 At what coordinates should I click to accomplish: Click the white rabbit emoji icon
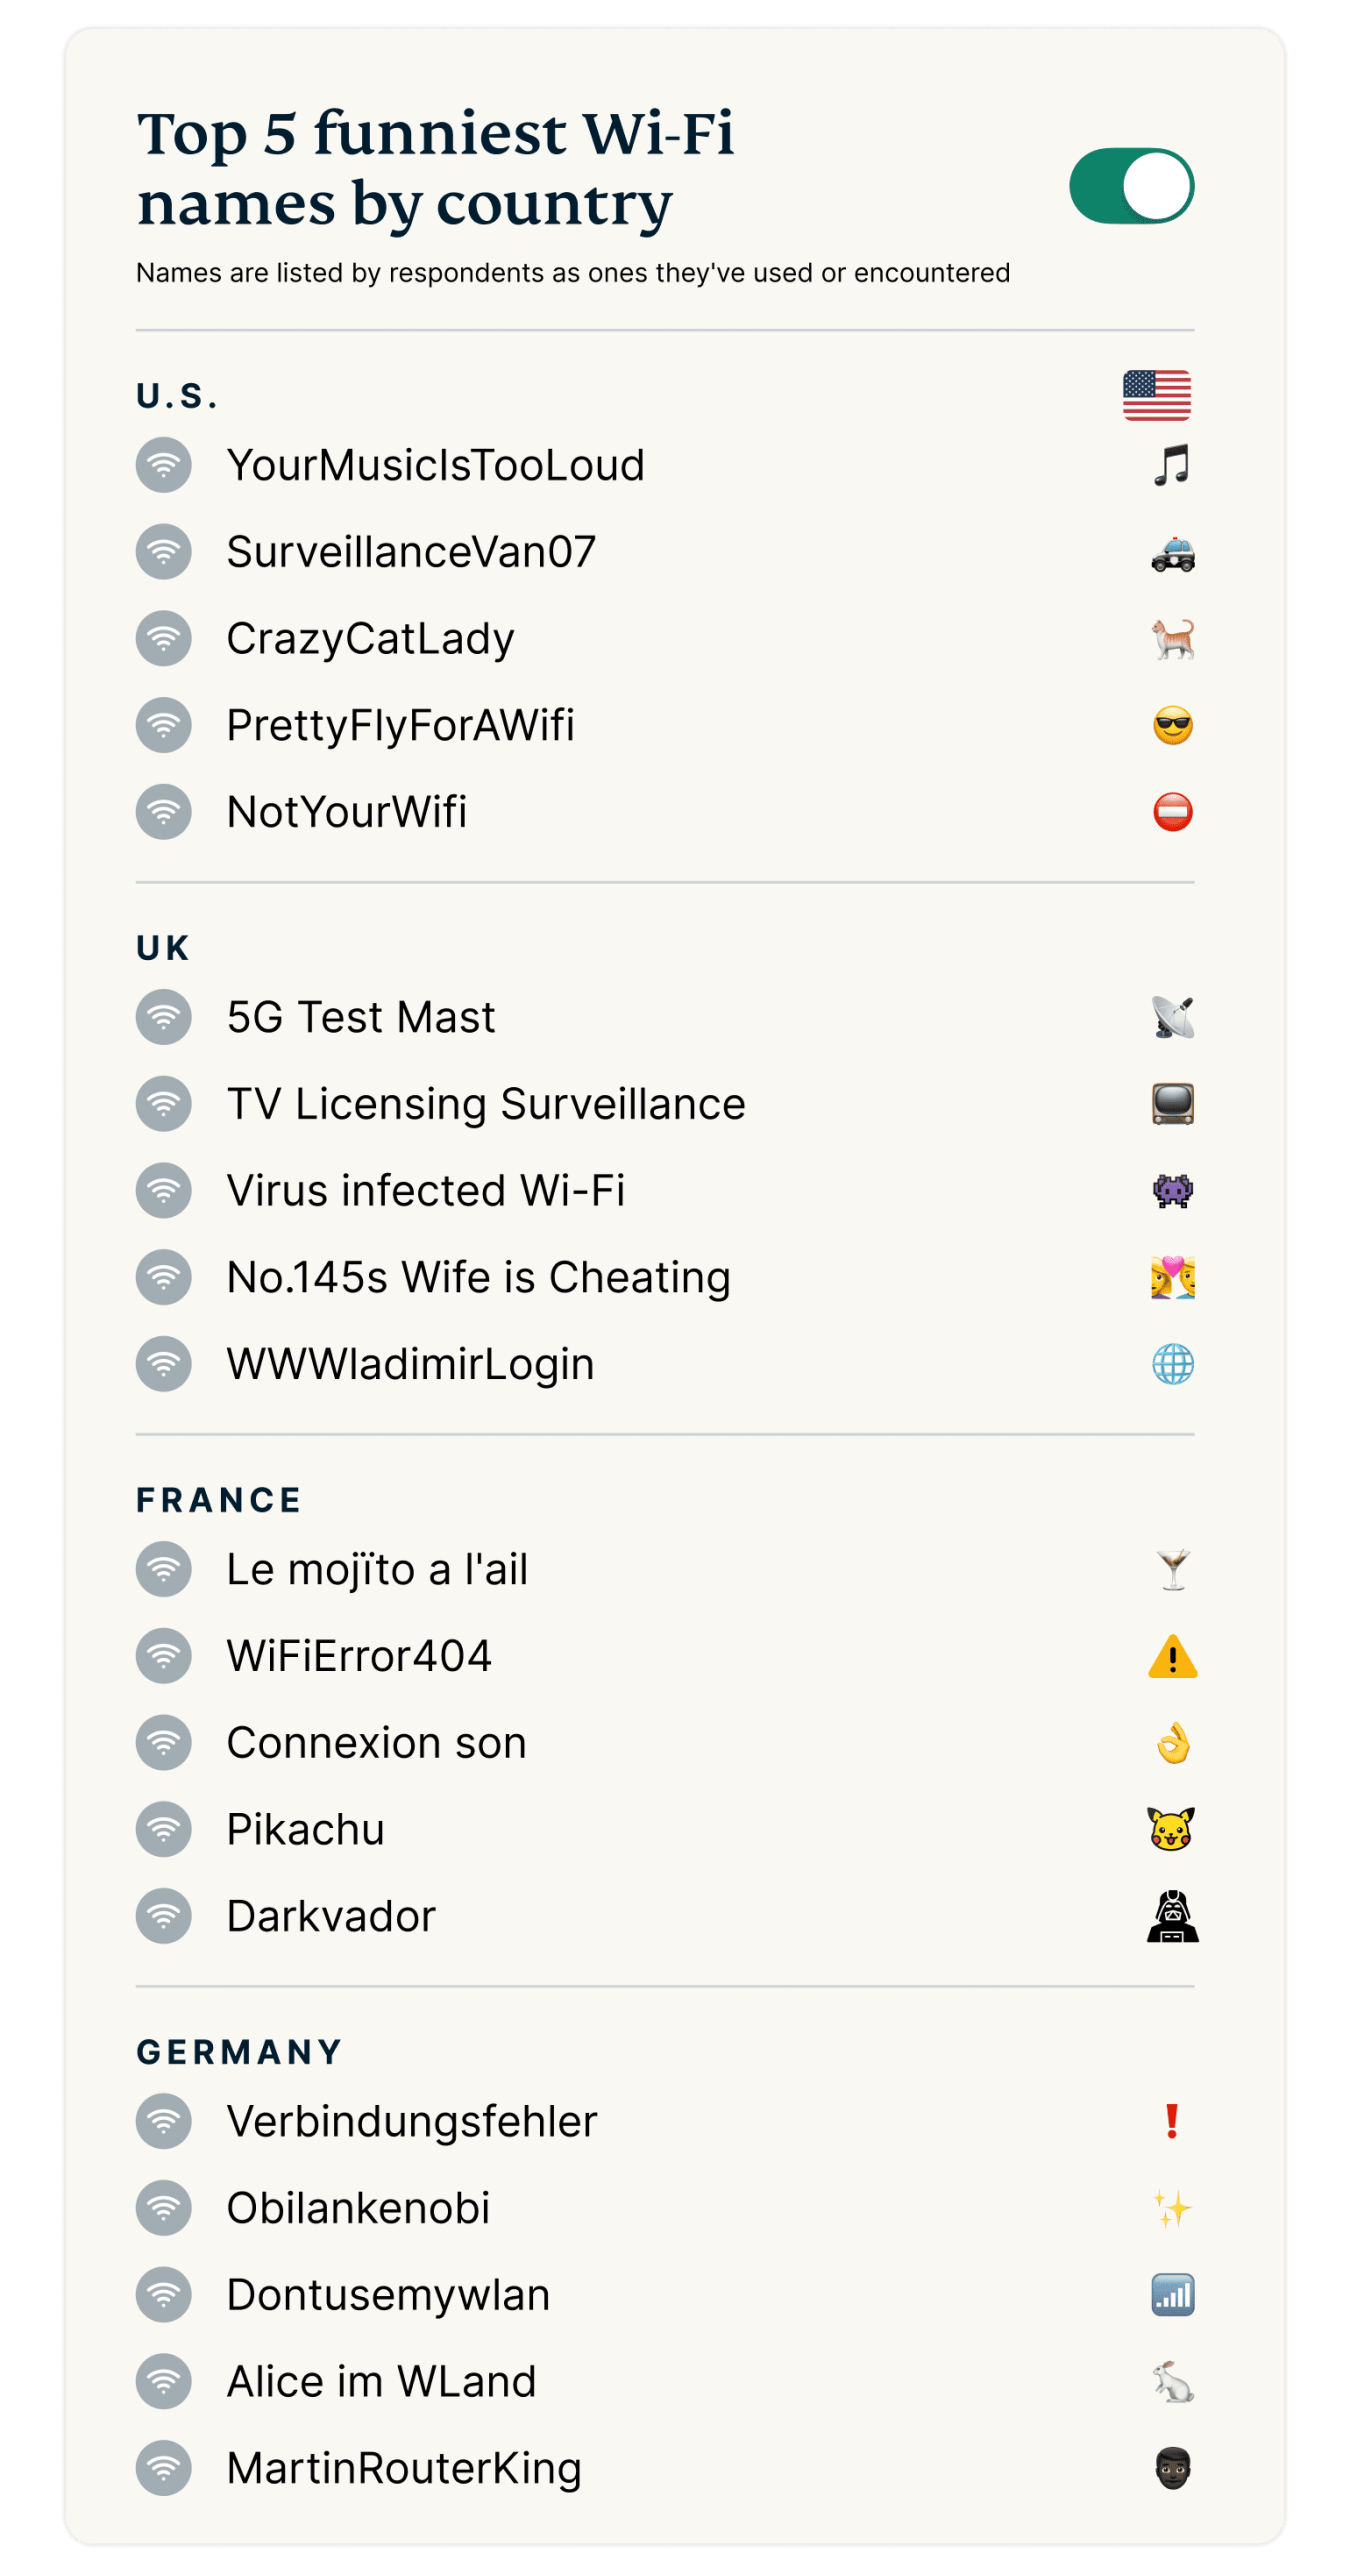tap(1172, 2381)
